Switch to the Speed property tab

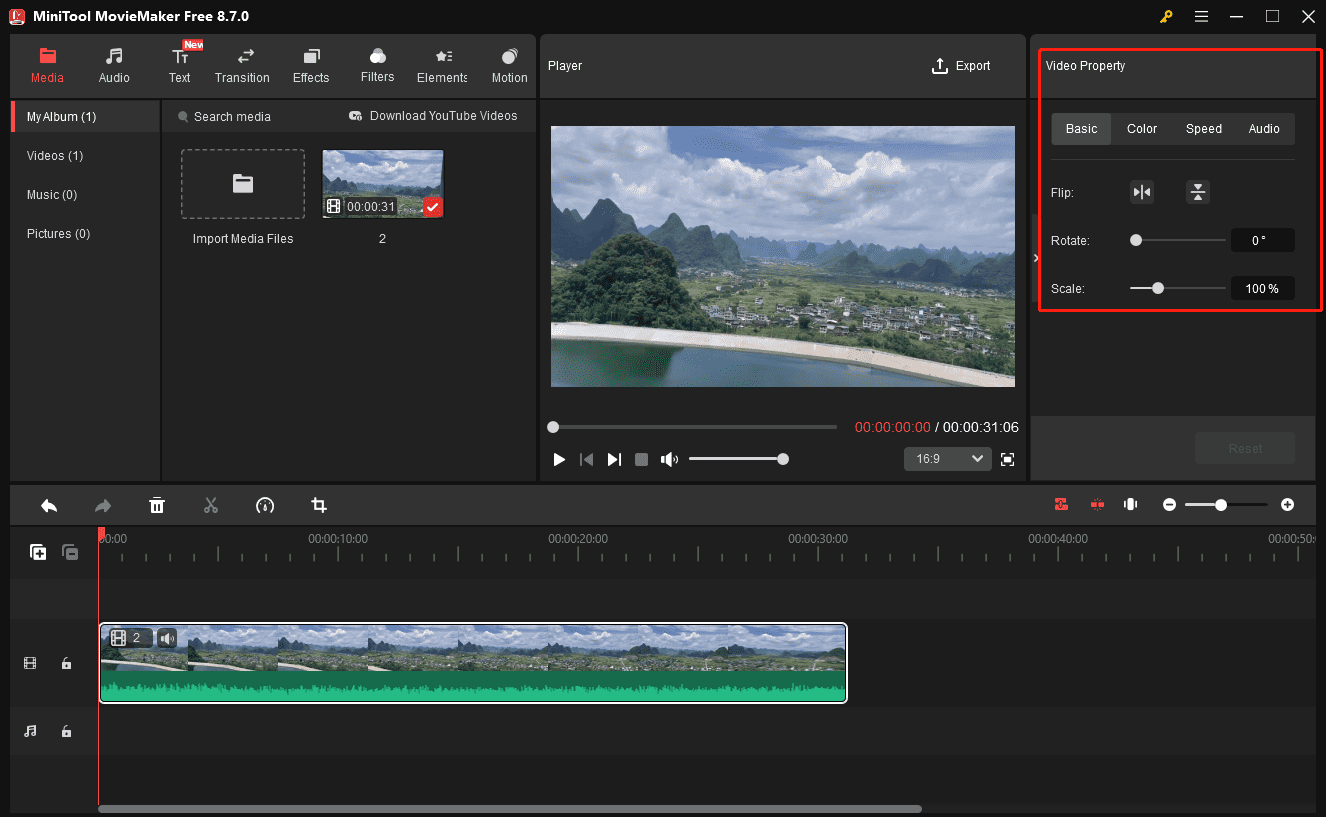1204,129
